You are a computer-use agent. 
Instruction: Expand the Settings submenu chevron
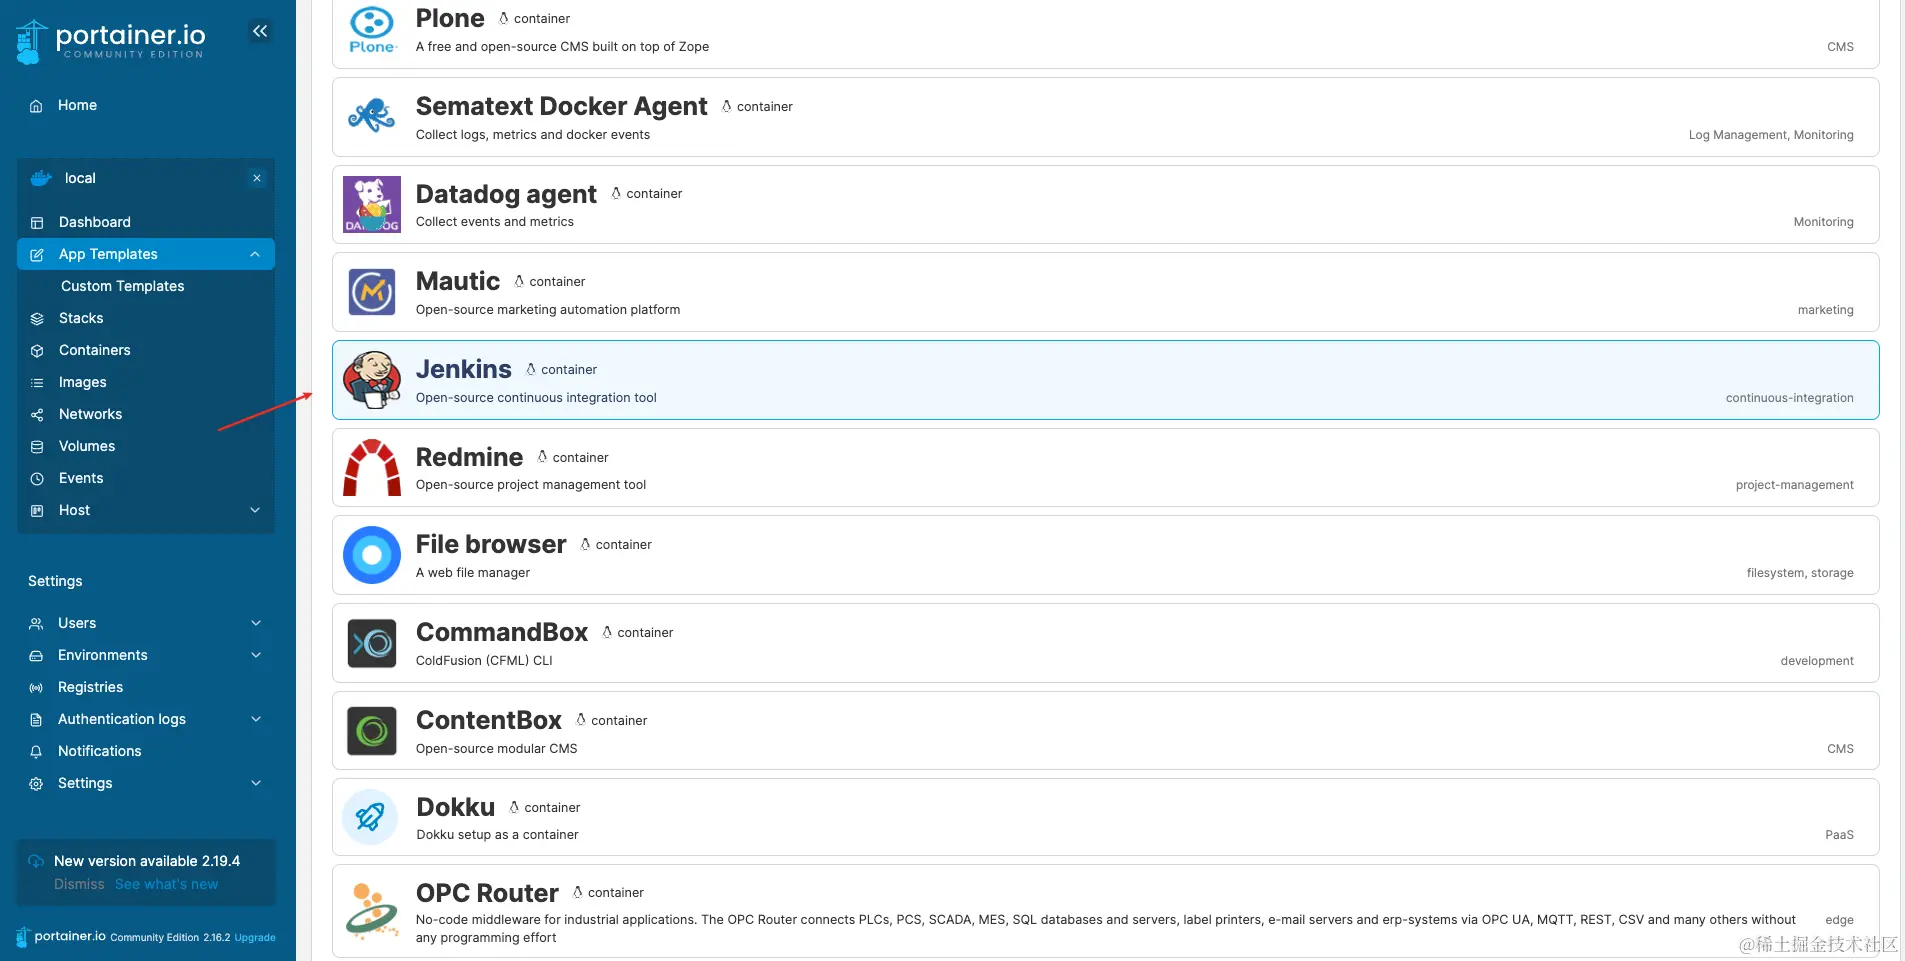pyautogui.click(x=256, y=783)
